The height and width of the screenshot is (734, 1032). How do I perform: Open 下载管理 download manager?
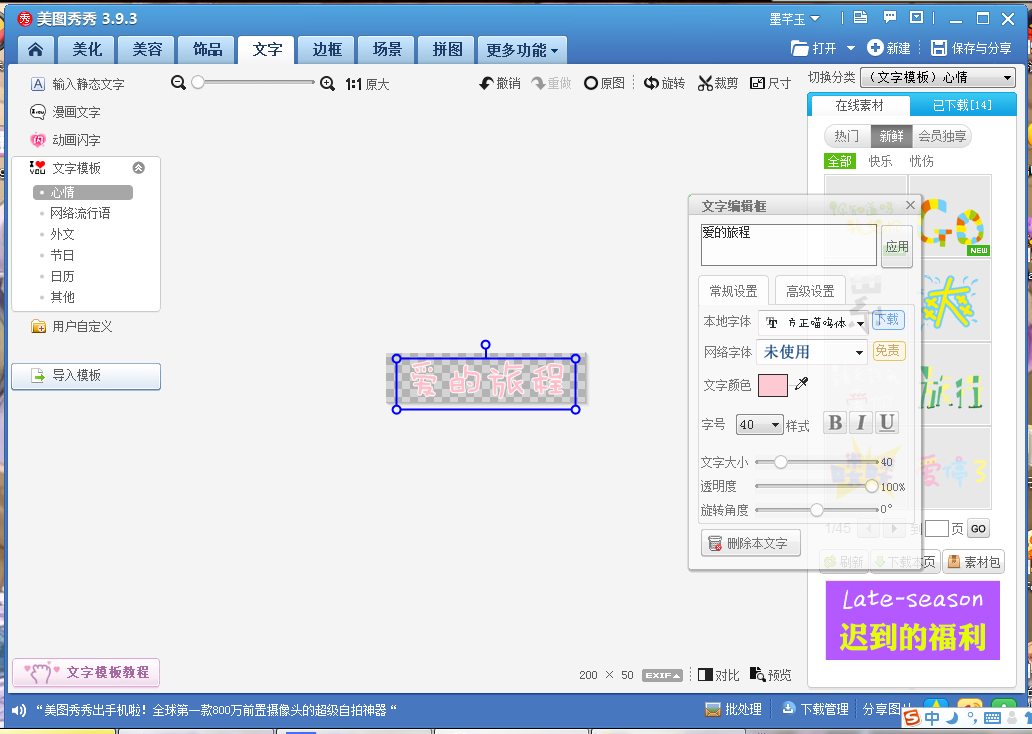click(x=815, y=710)
